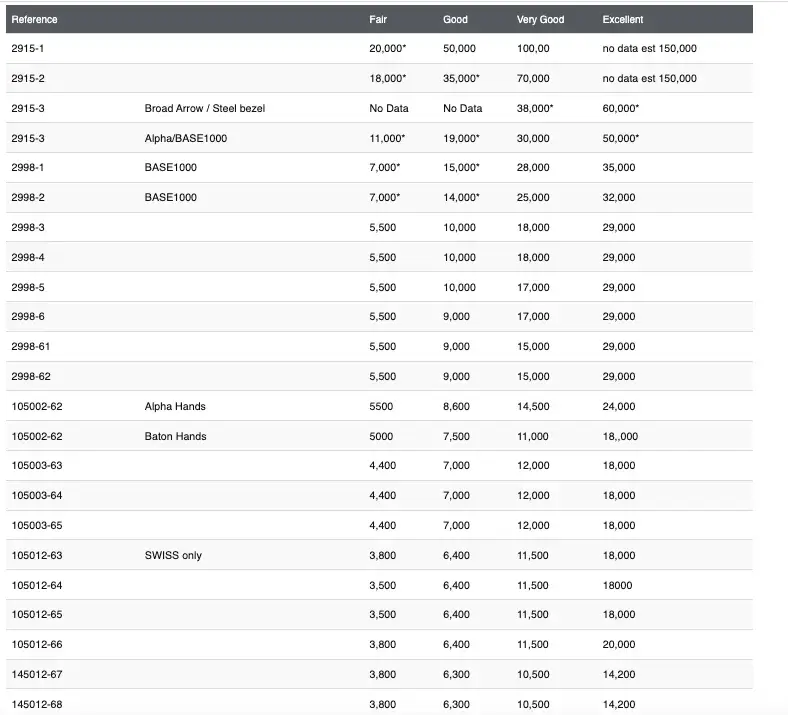Select the 100,00 Very Good value
Viewport: 788px width, 715px height.
(533, 48)
